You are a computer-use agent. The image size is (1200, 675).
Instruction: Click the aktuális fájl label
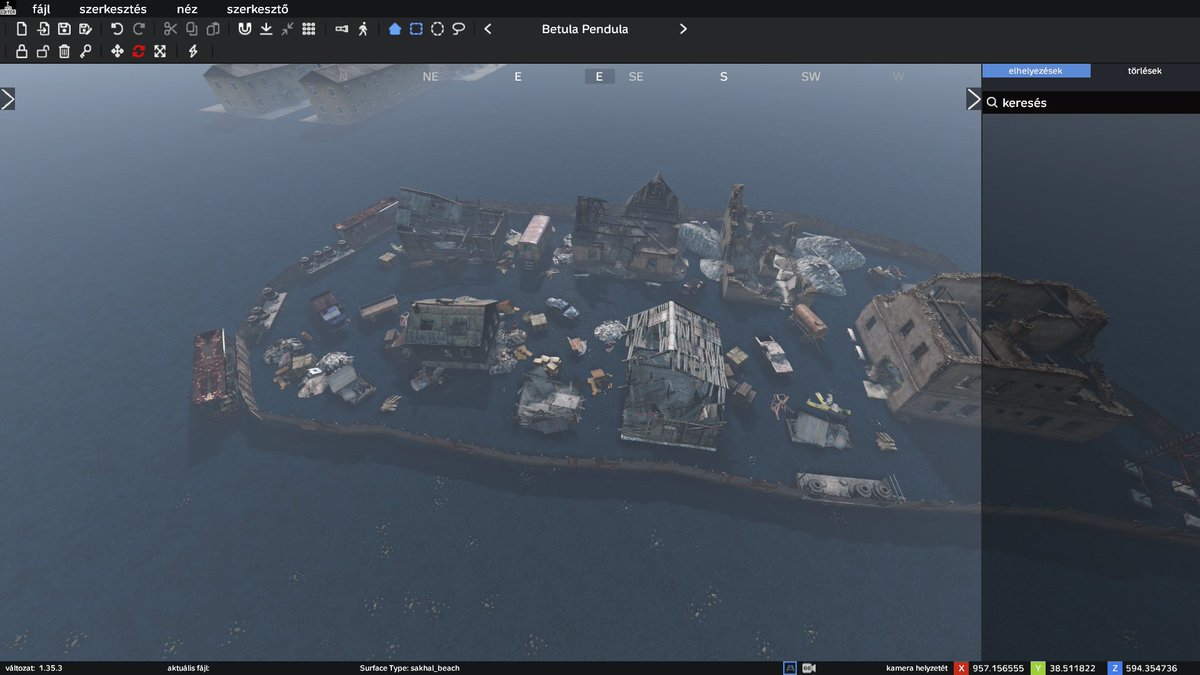coord(188,668)
